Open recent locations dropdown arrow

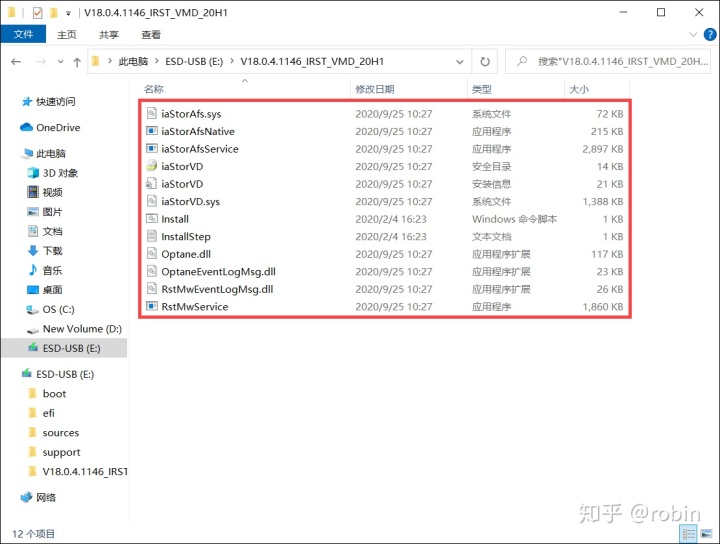click(x=60, y=62)
